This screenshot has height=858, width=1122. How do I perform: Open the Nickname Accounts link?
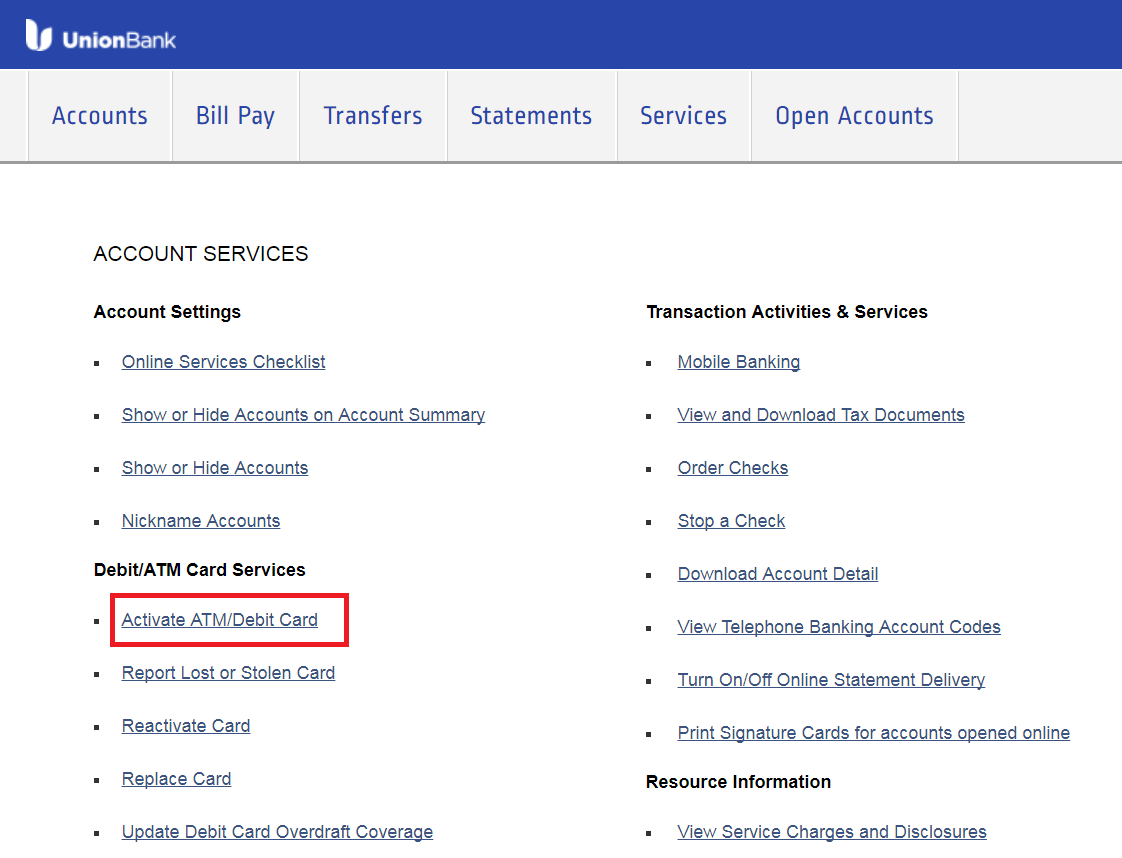(x=201, y=521)
